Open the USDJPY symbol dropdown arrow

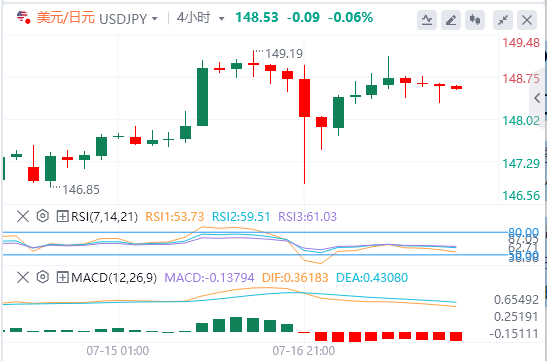[x=155, y=18]
